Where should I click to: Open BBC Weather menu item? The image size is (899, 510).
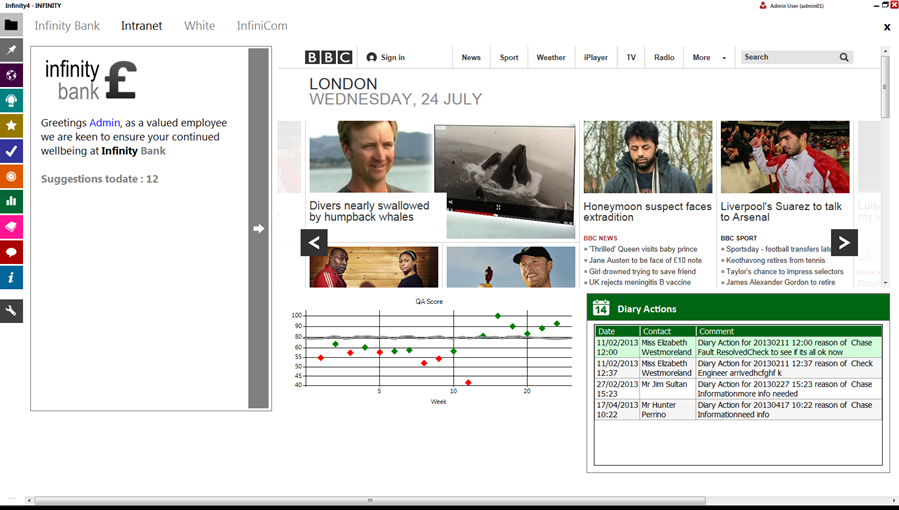[x=551, y=57]
